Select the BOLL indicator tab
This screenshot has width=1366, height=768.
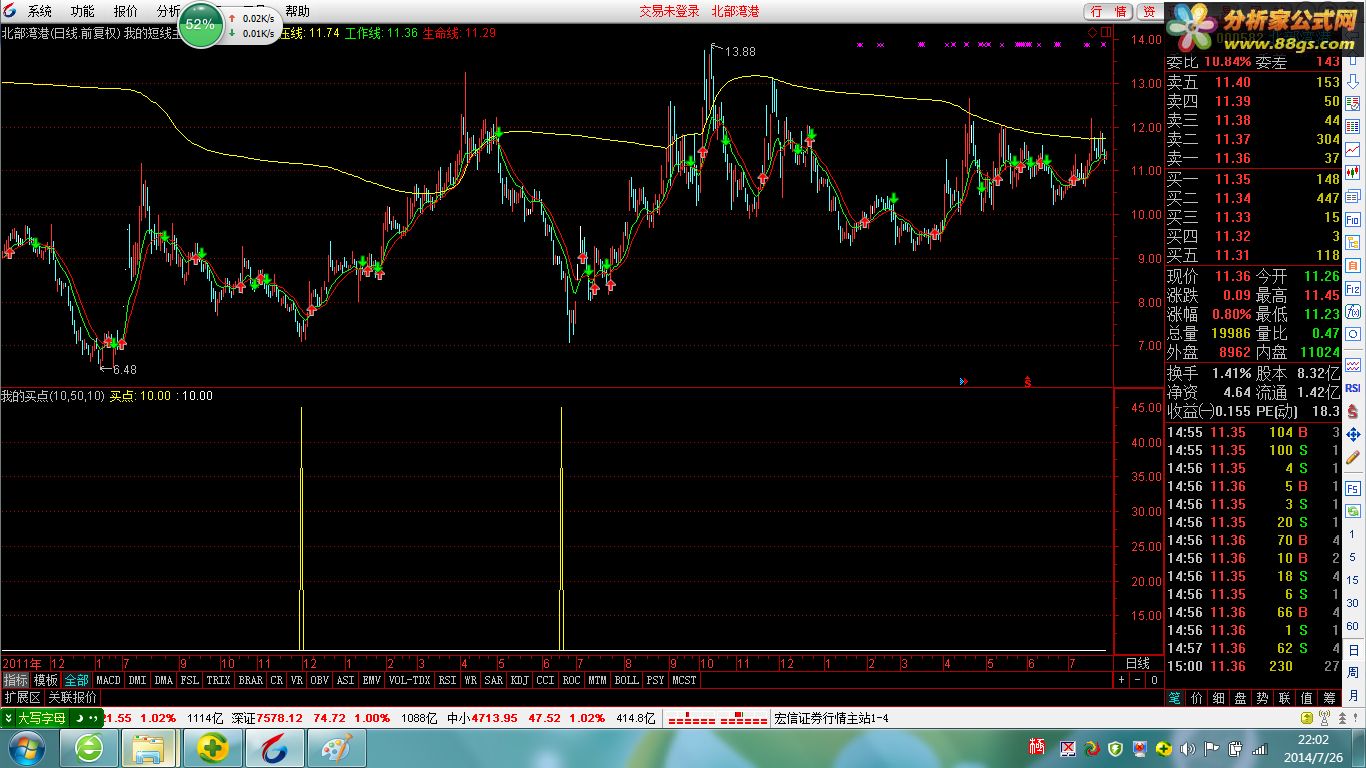click(626, 680)
